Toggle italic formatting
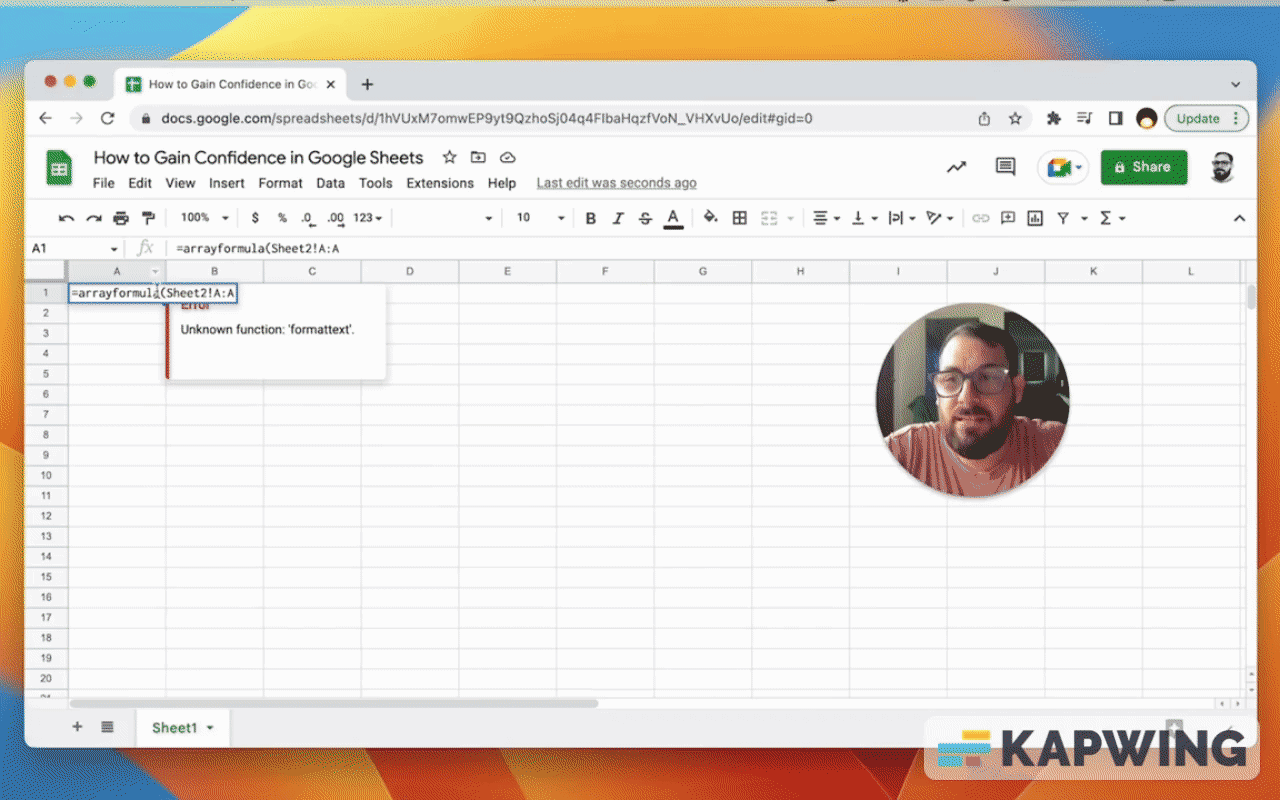Image resolution: width=1280 pixels, height=800 pixels. click(618, 218)
